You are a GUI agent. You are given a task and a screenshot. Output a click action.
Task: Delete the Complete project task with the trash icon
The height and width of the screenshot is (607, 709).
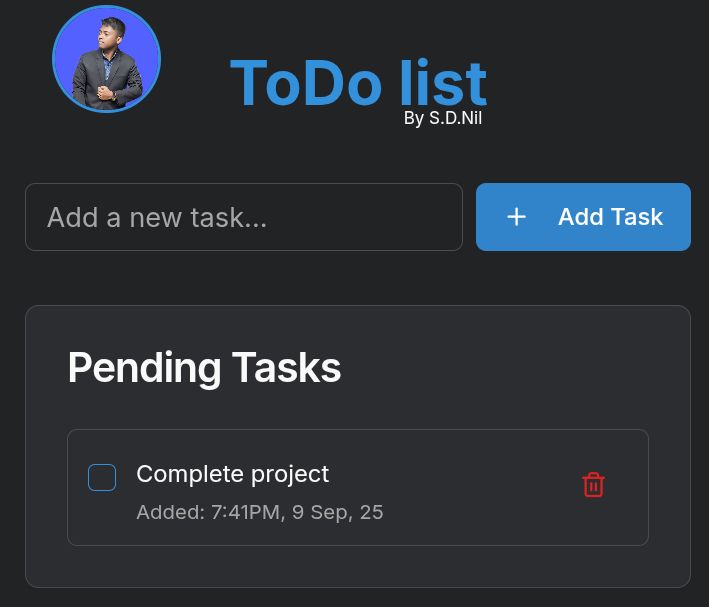(593, 485)
